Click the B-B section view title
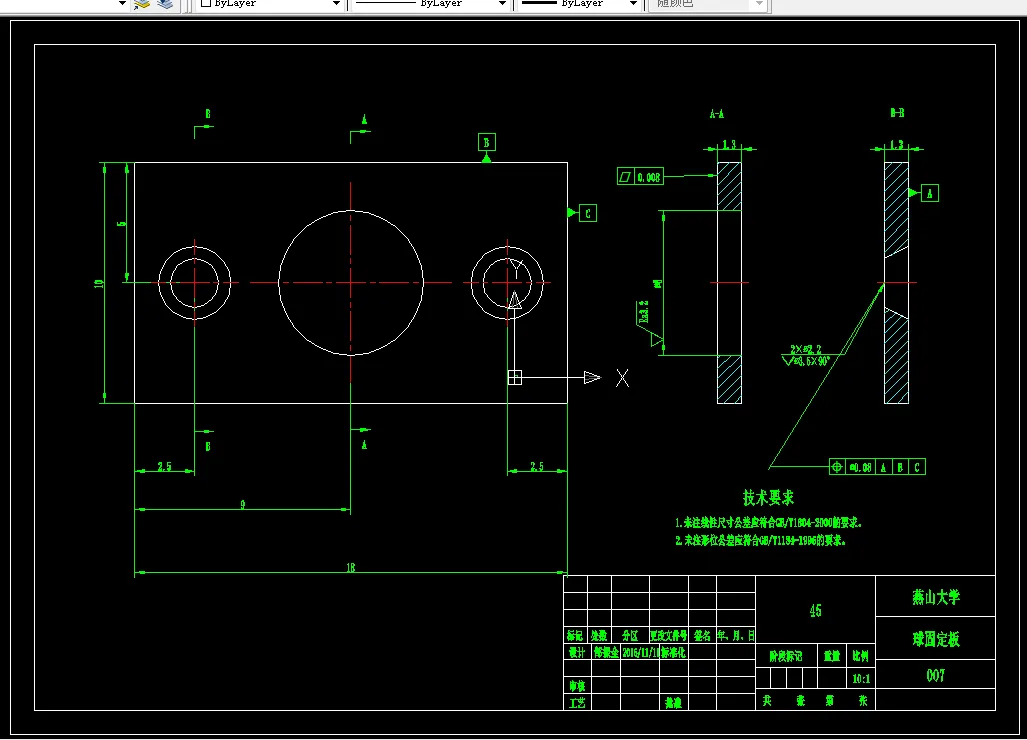 (897, 113)
